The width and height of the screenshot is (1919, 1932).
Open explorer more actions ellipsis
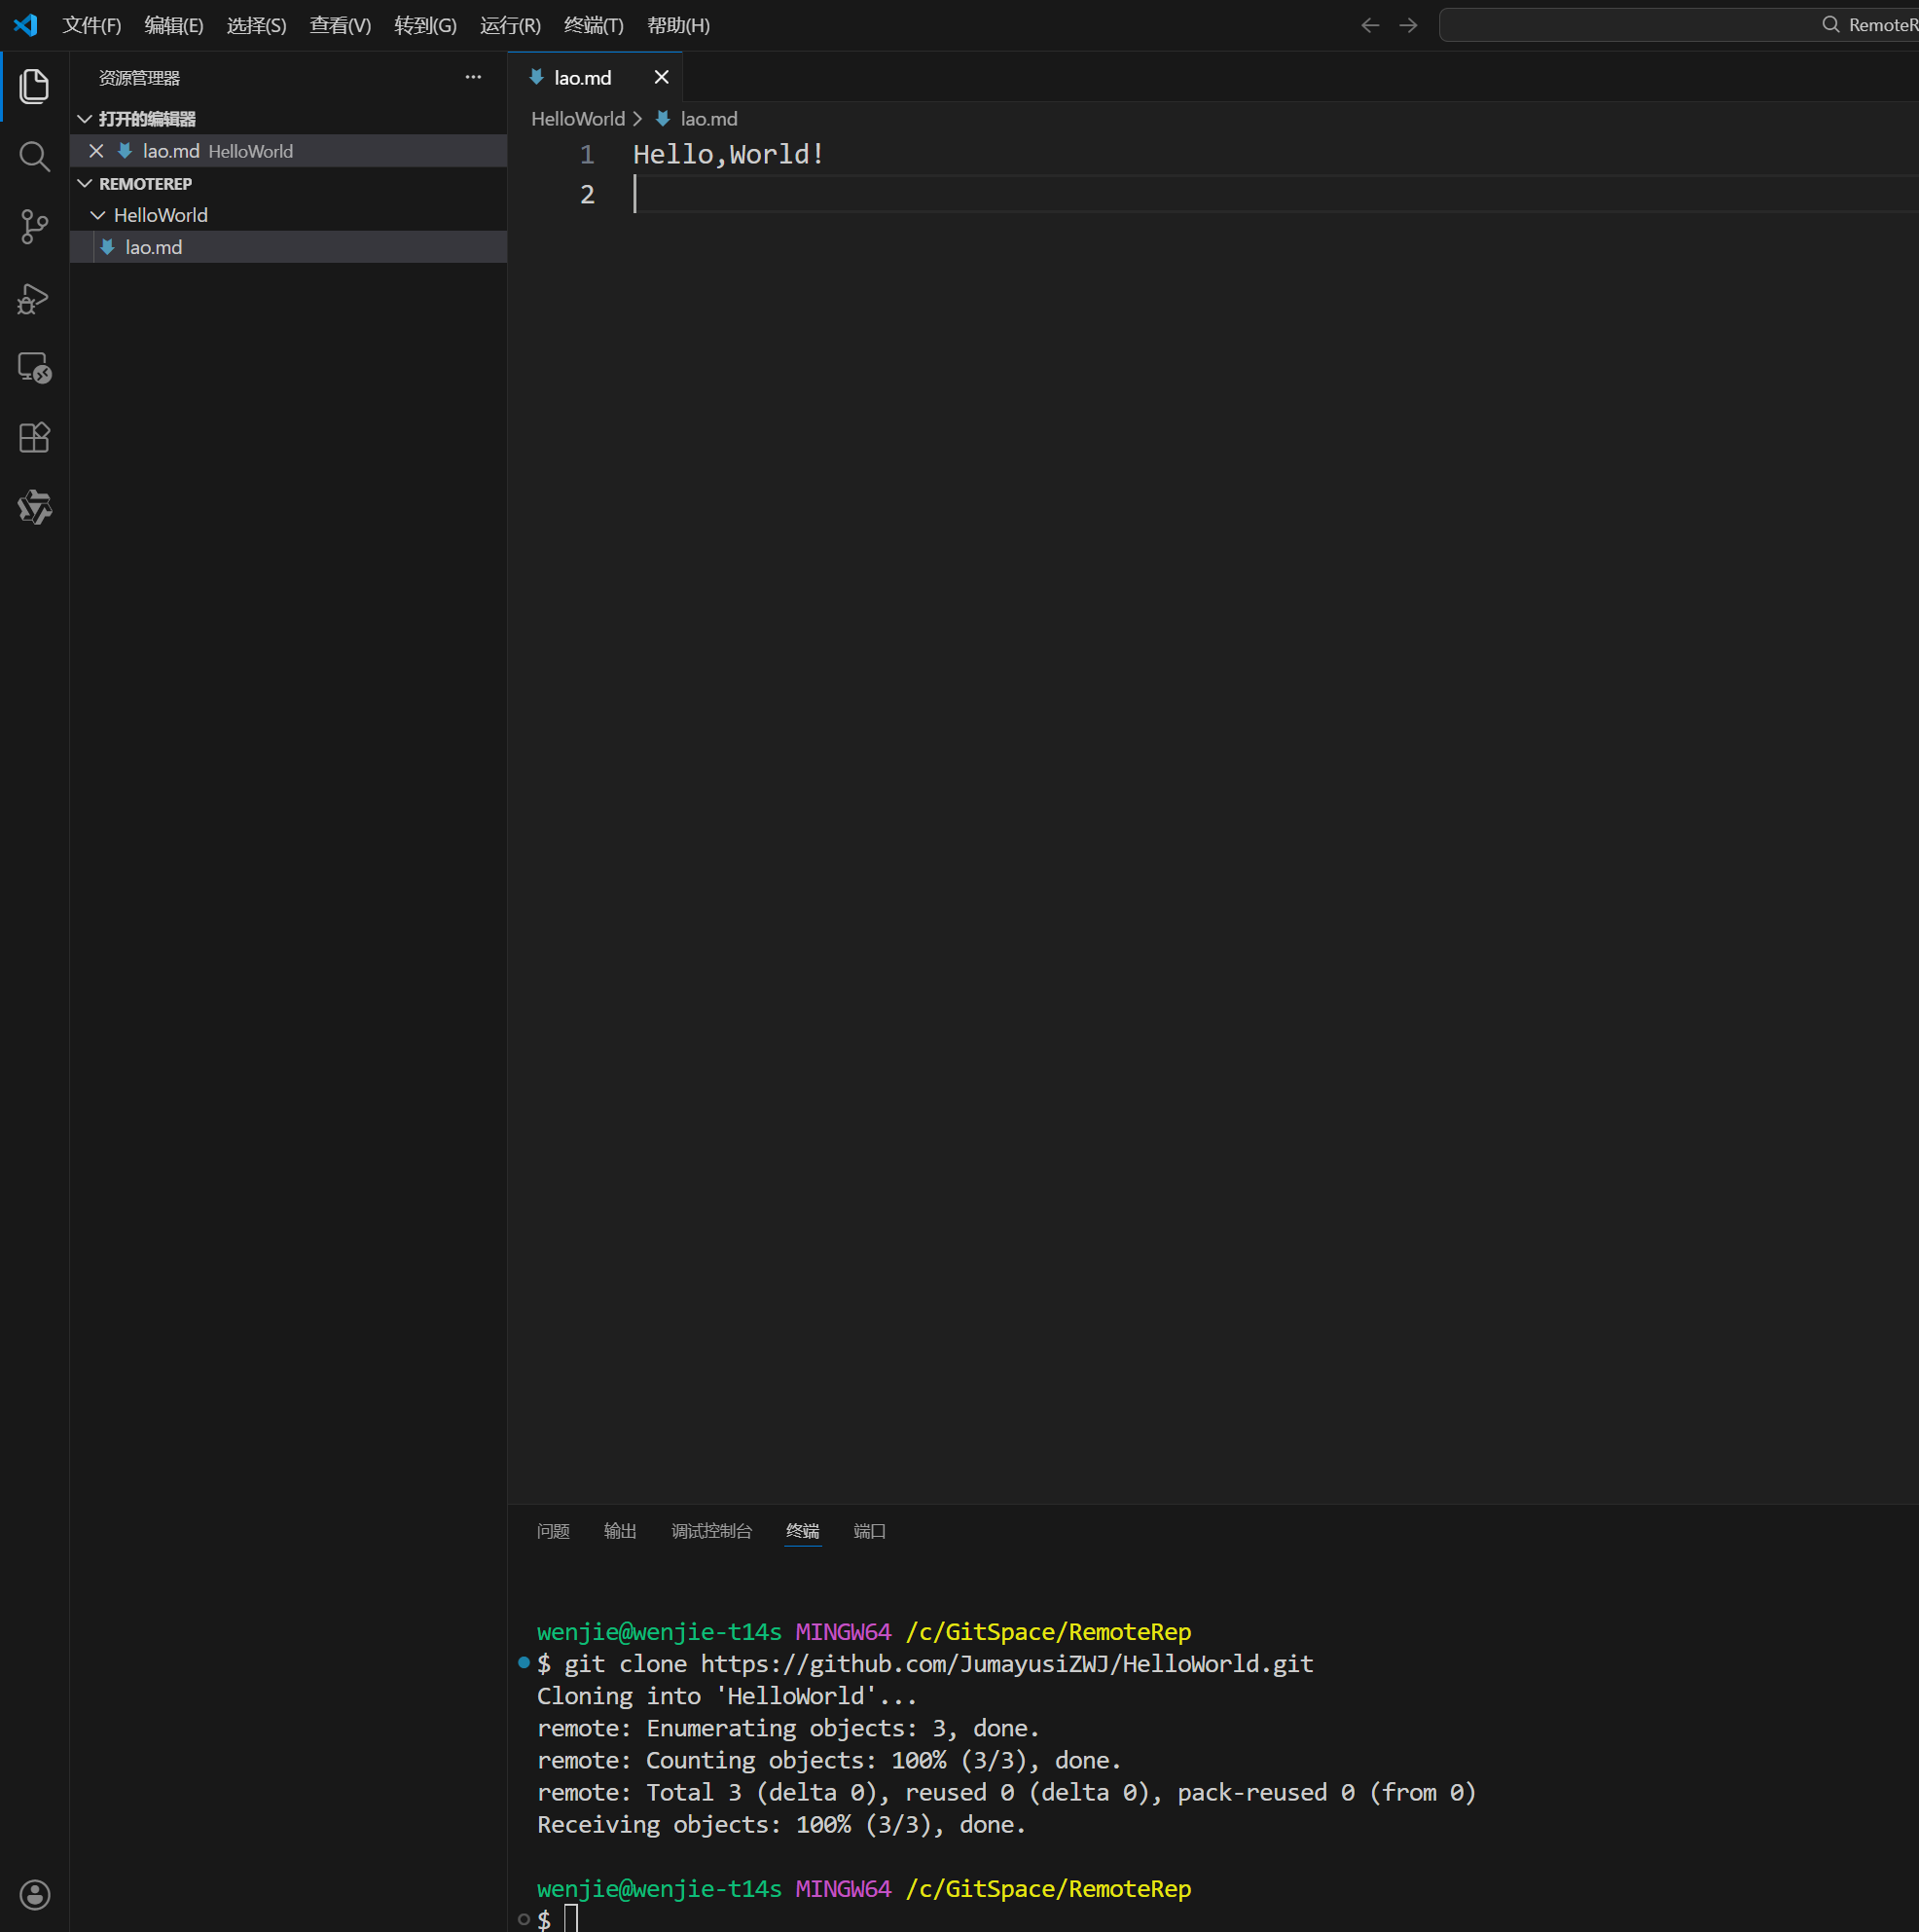[x=473, y=77]
